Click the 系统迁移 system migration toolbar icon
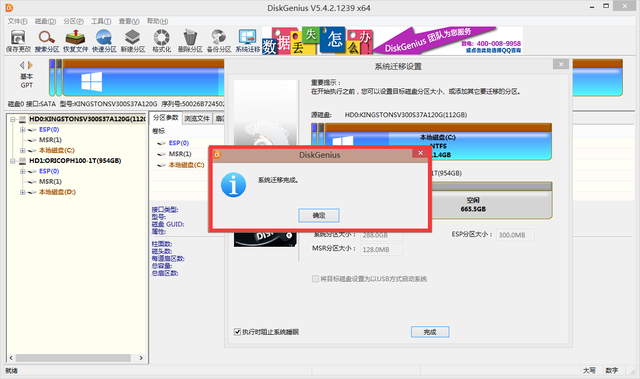This screenshot has height=379, width=640. pos(247,41)
